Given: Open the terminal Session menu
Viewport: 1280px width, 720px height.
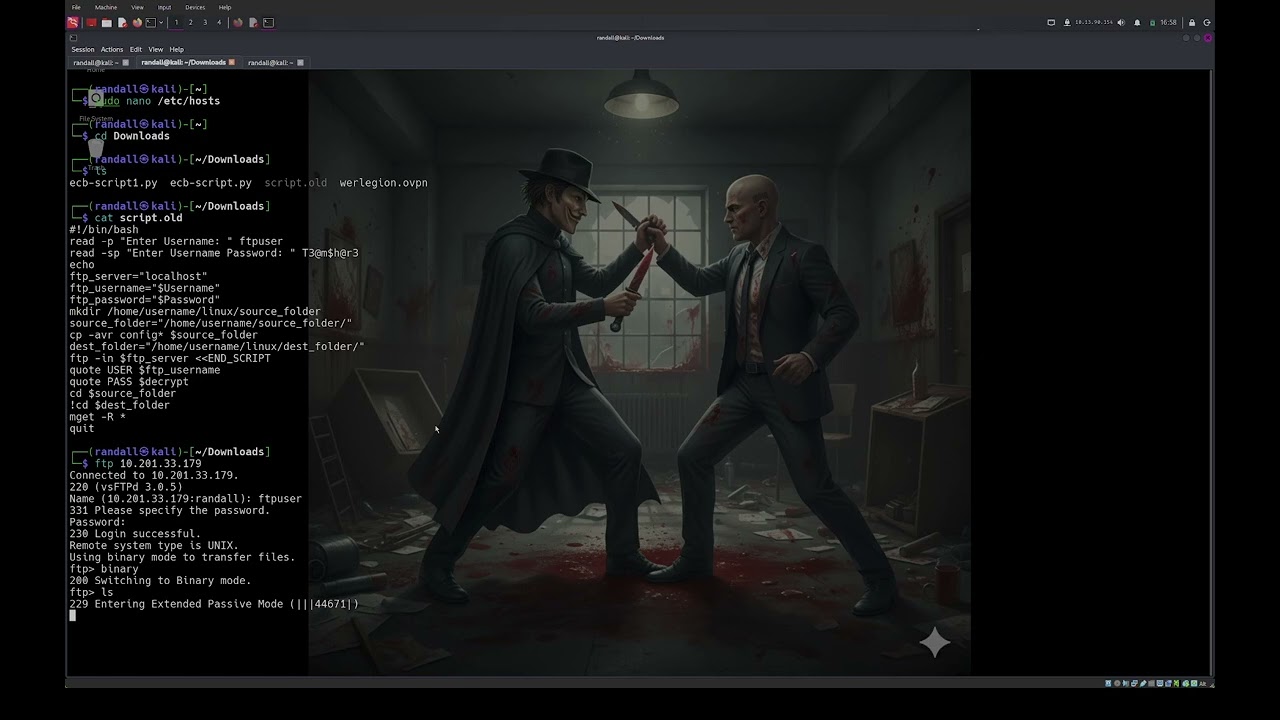Looking at the screenshot, I should coord(83,49).
